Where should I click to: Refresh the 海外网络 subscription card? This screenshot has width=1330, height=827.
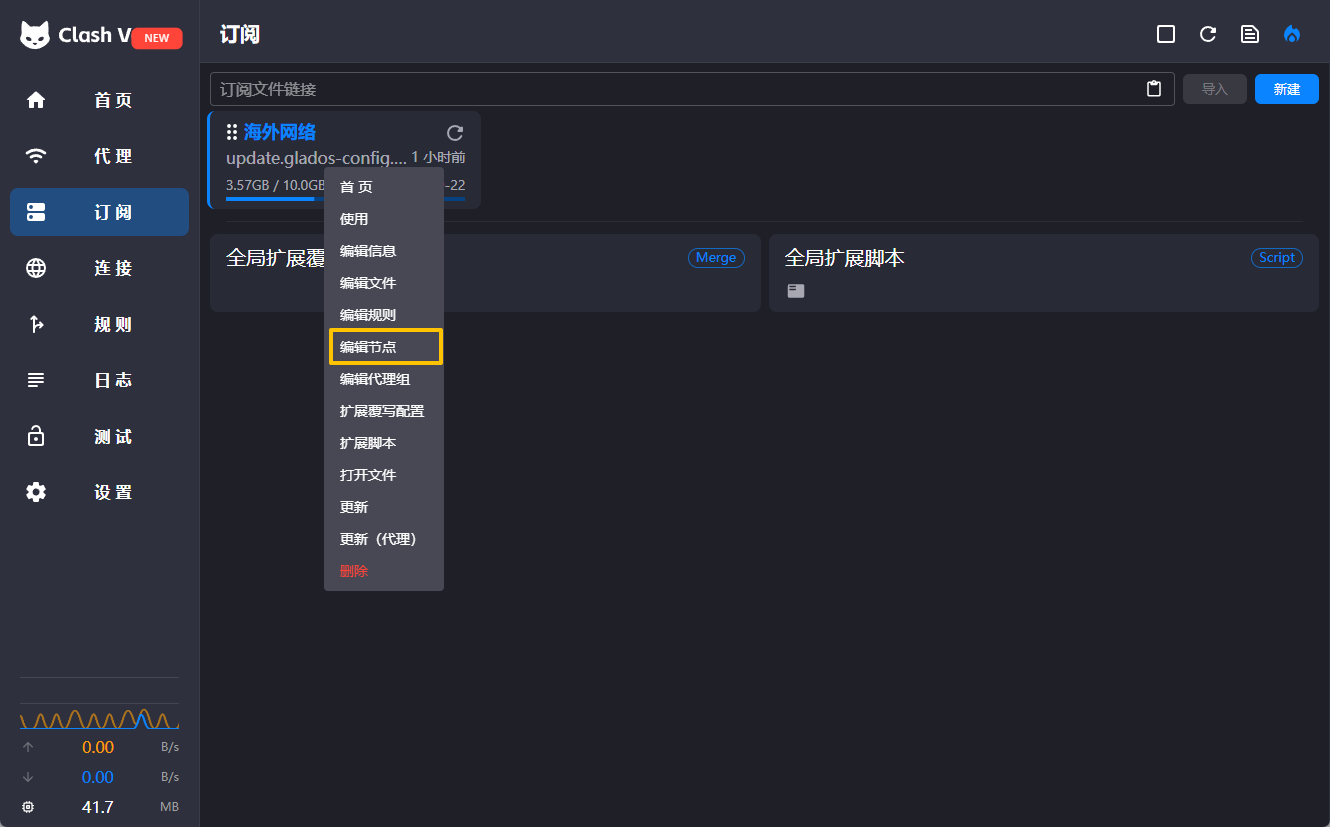point(455,133)
